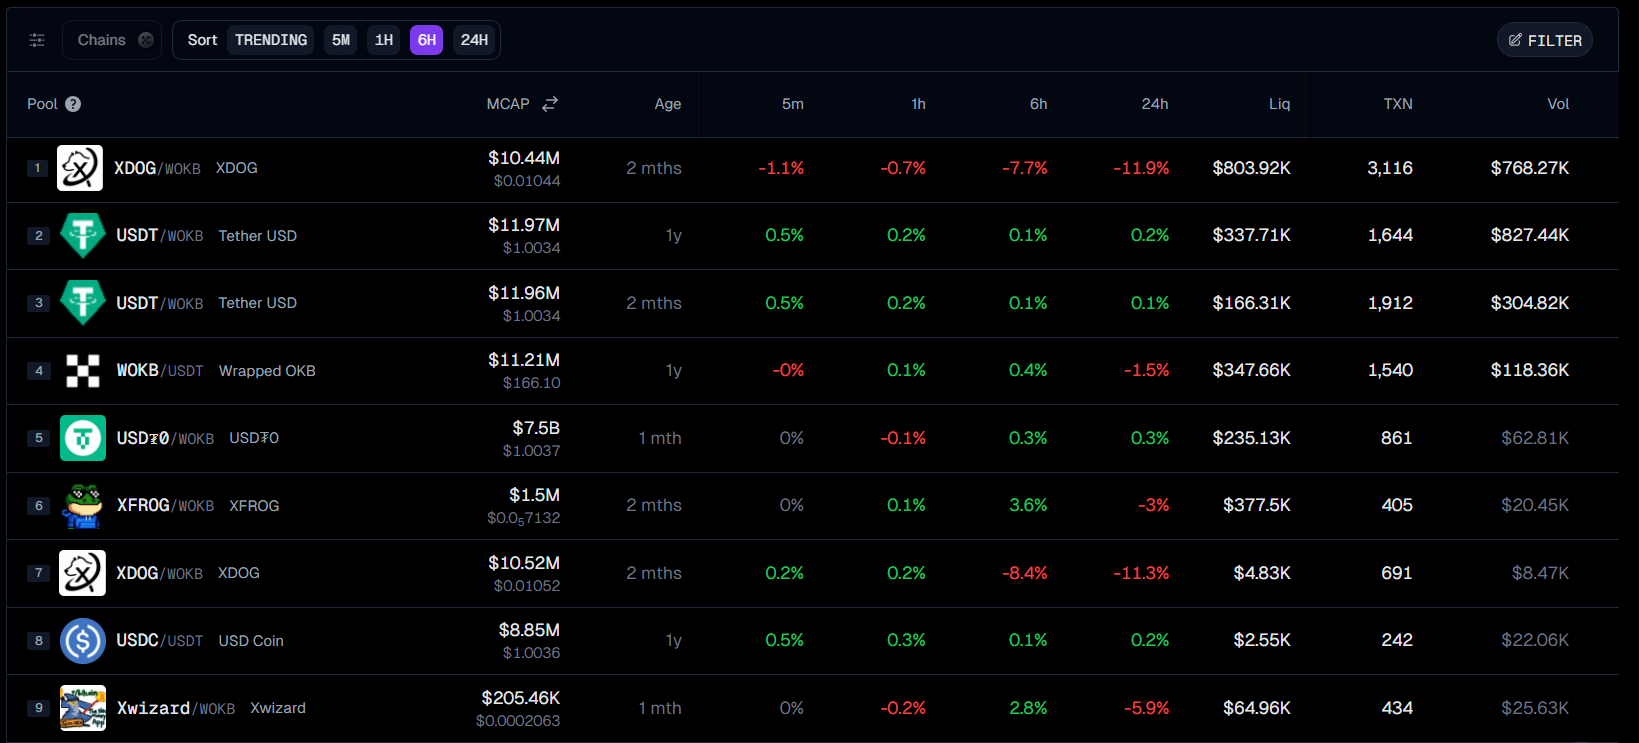The width and height of the screenshot is (1639, 743).
Task: Sort by the Vol column header
Action: pos(1558,104)
